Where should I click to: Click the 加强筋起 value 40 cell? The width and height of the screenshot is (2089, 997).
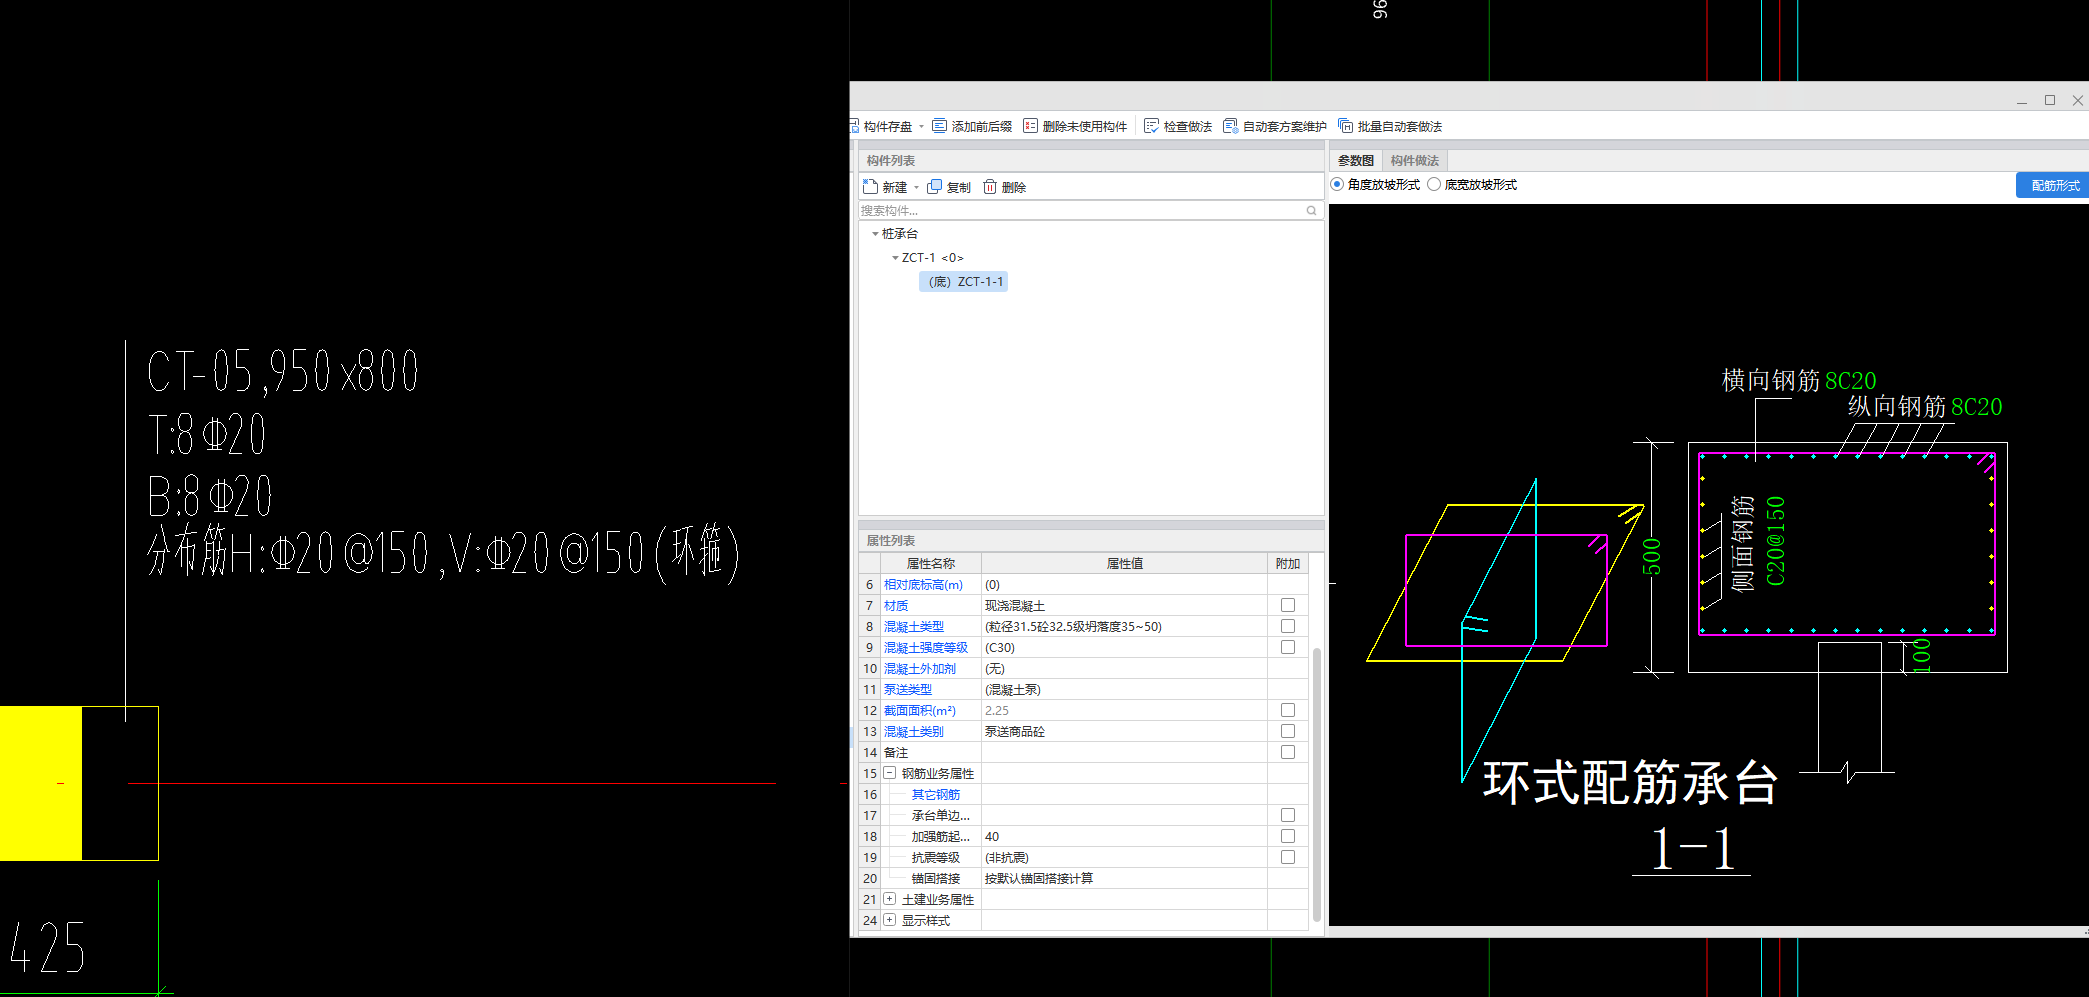pyautogui.click(x=1124, y=837)
